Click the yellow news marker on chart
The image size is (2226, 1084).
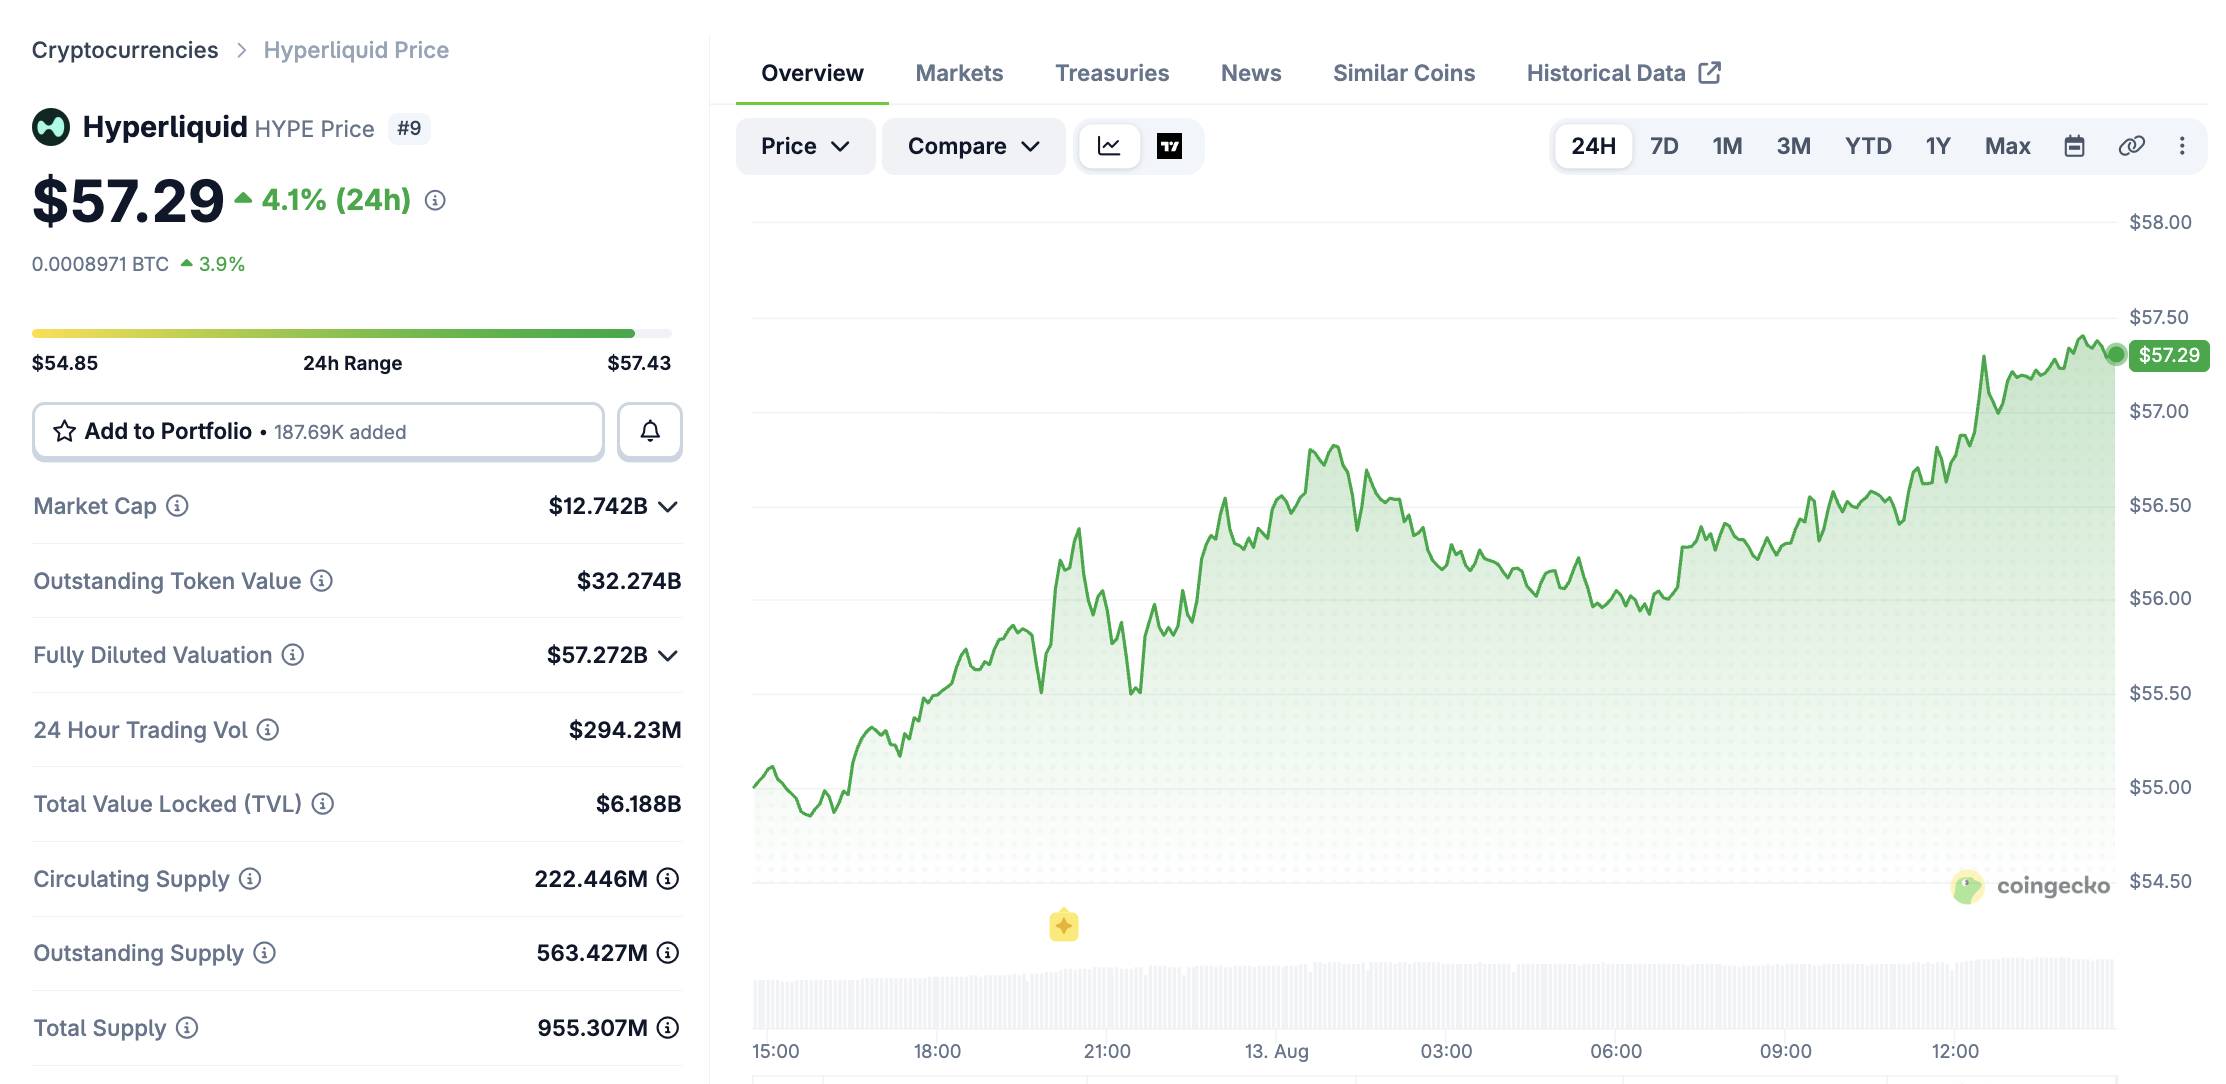click(1064, 926)
